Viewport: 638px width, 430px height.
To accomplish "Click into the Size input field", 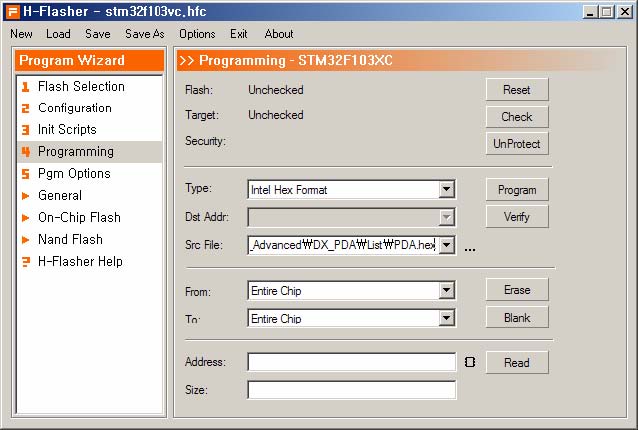I will pos(352,390).
